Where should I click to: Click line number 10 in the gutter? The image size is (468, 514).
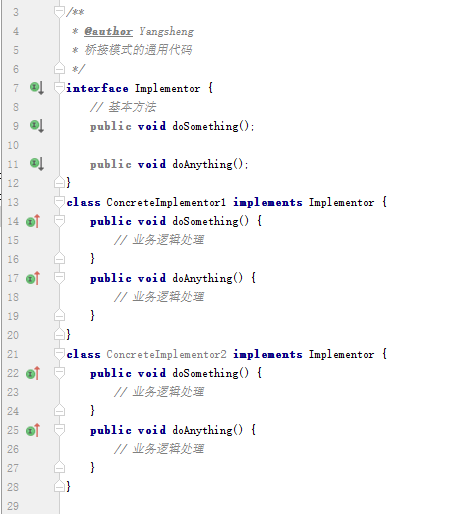(13, 145)
